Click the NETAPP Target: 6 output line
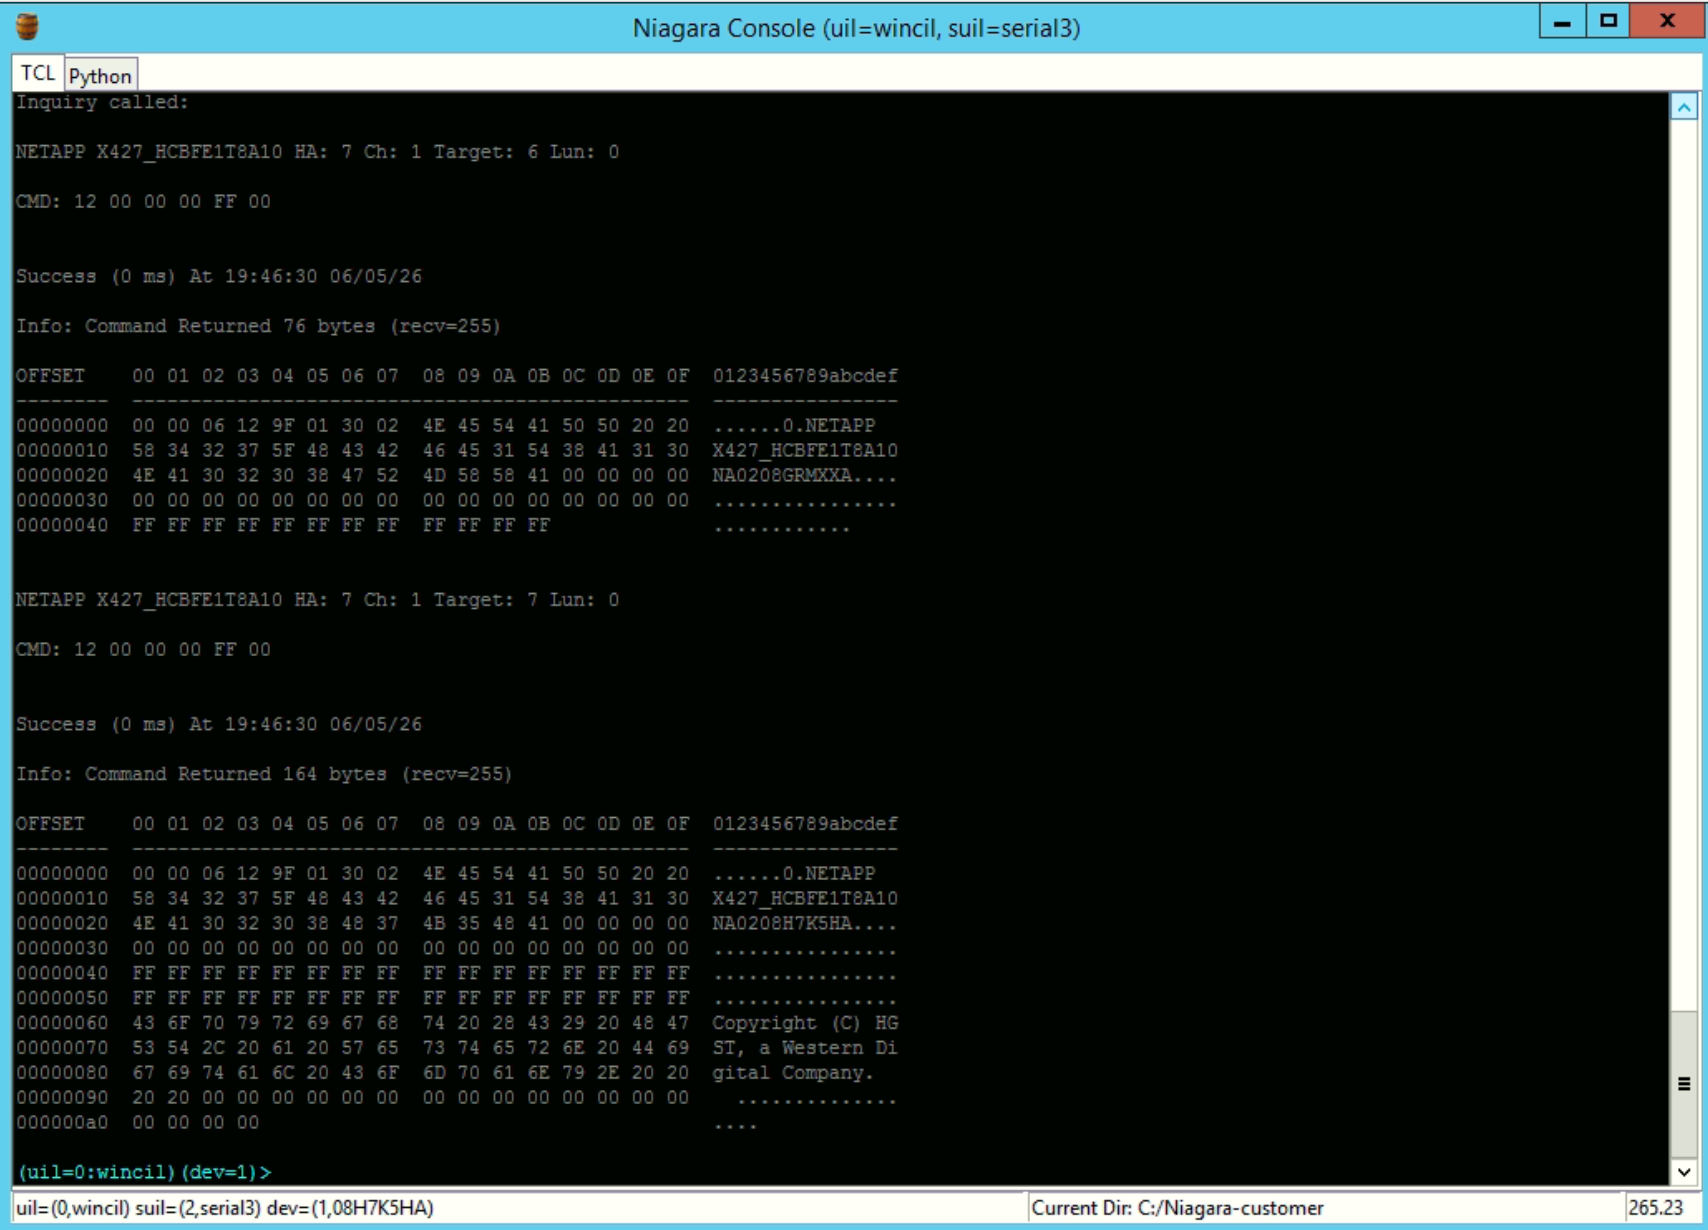Viewport: 1708px width, 1230px height. (x=317, y=152)
